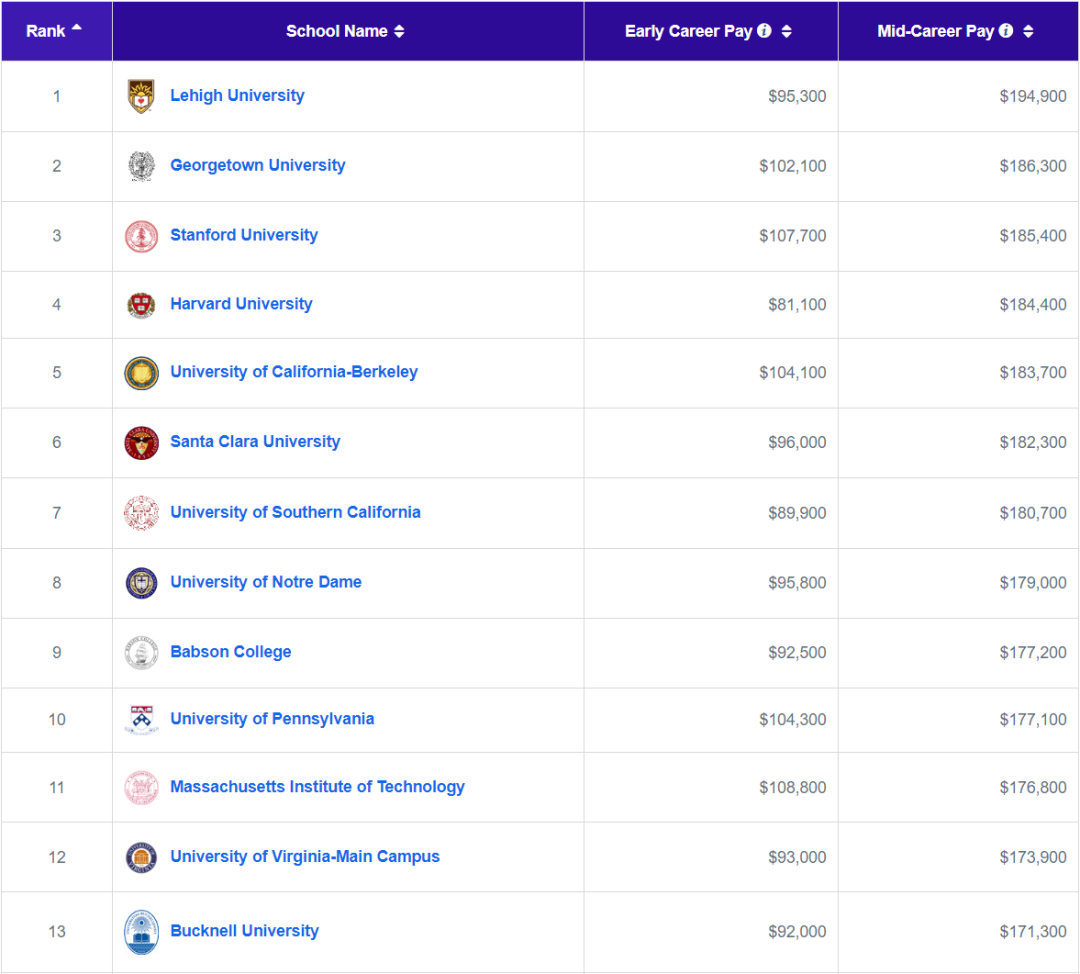Open University of Southern California link
Viewport: 1080px width, 974px height.
(295, 512)
